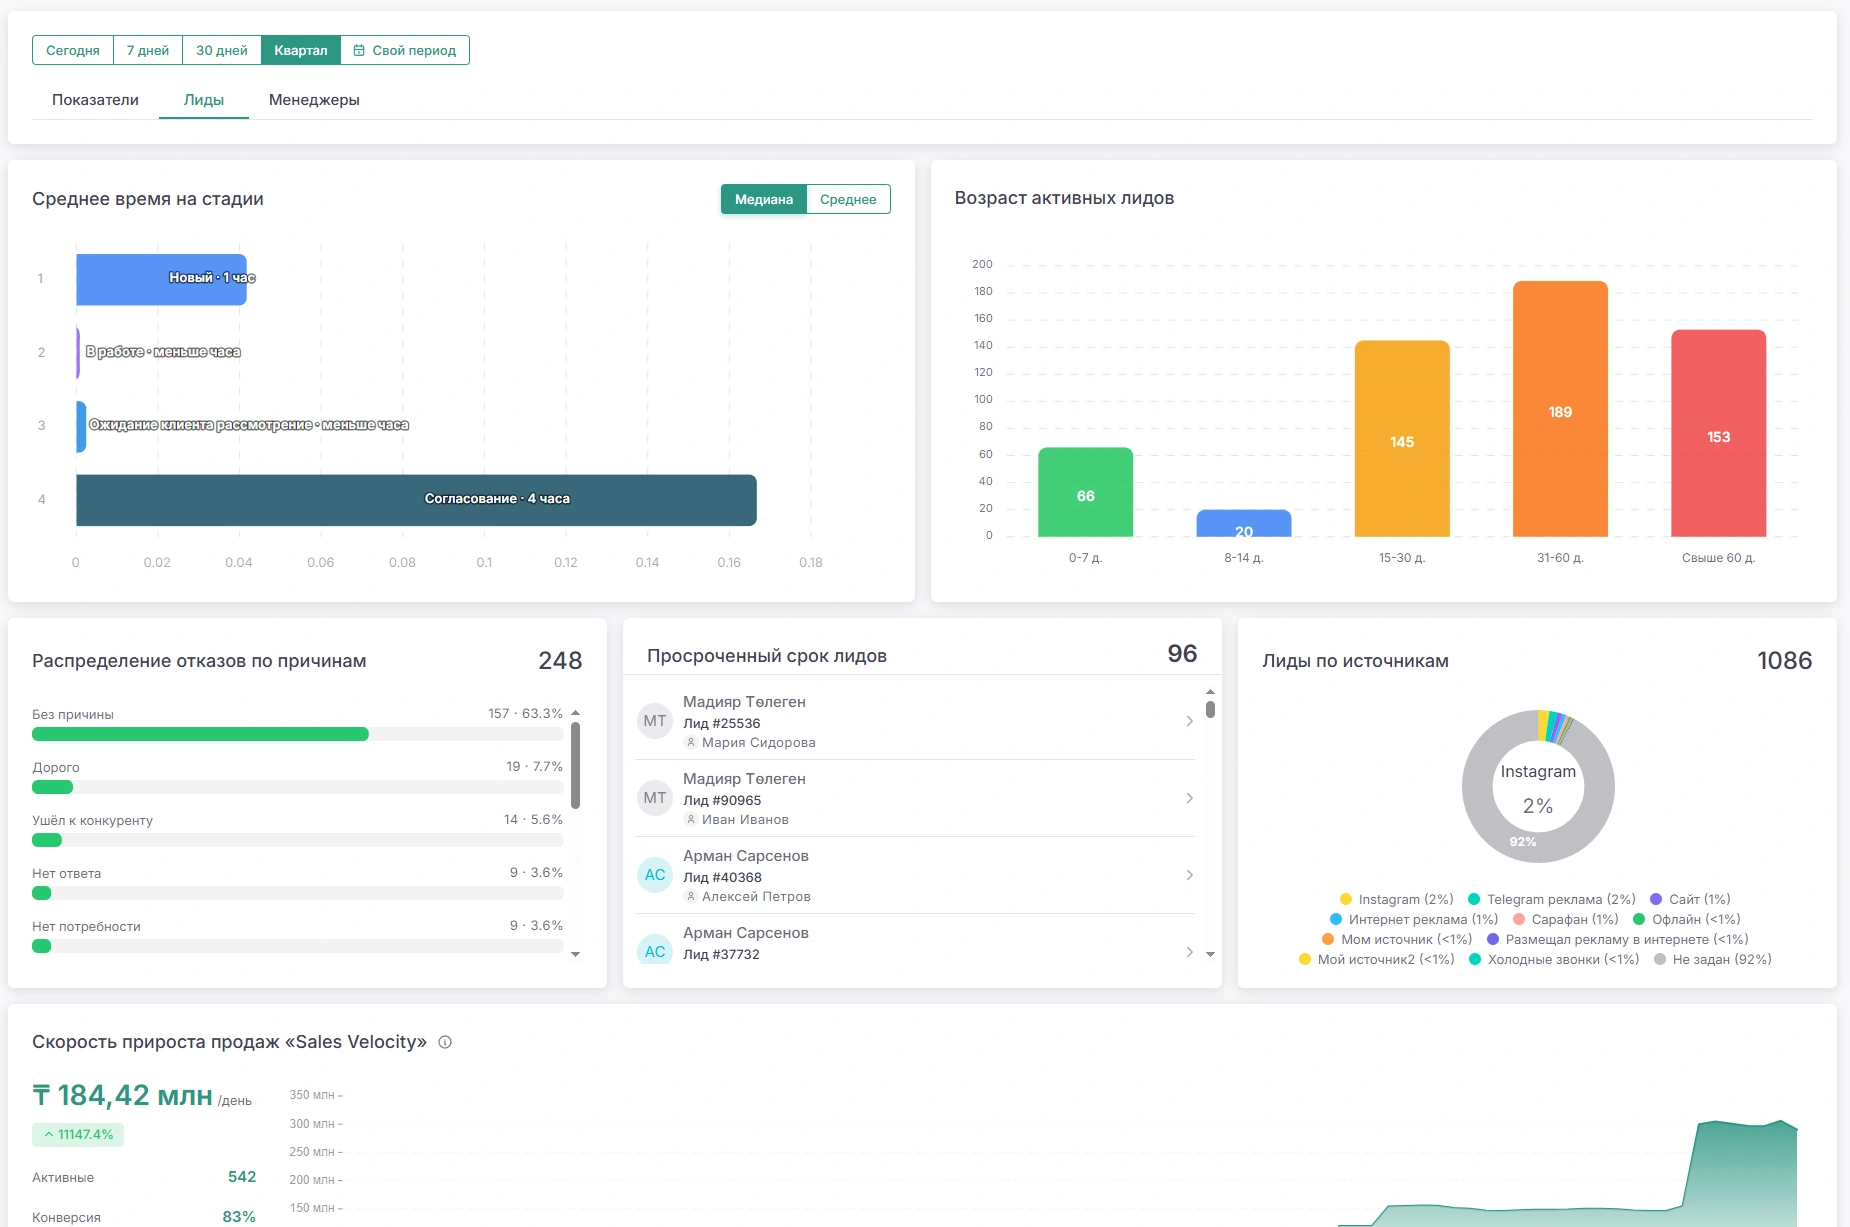Click the Нет ответа progress bar
This screenshot has height=1227, width=1850.
tap(298, 893)
